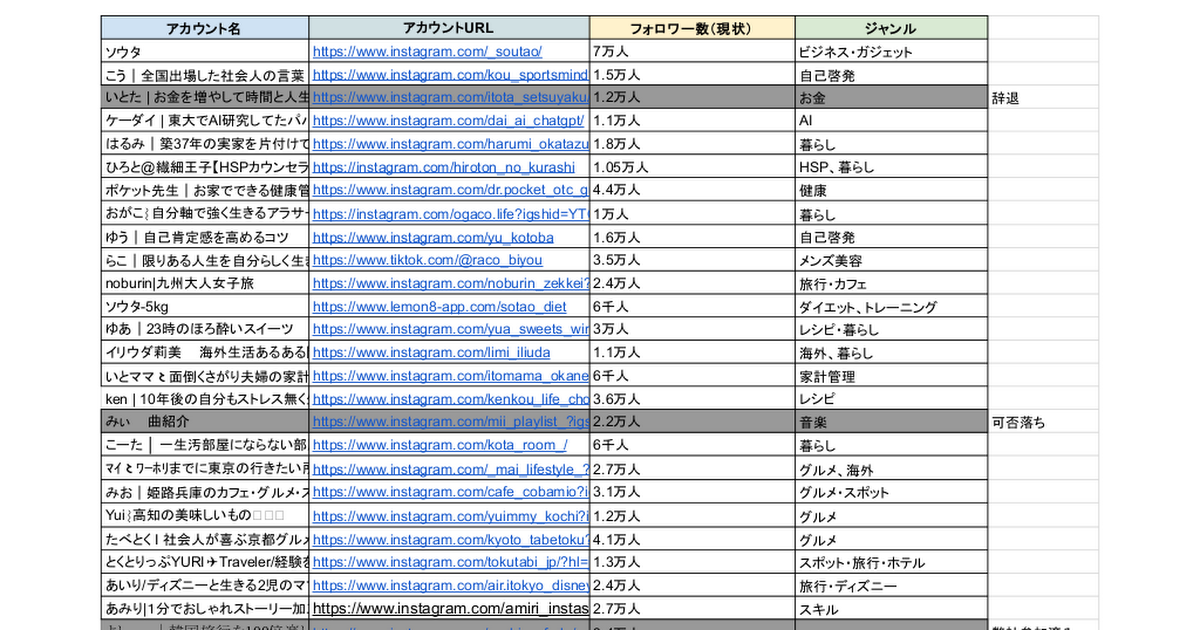
Task: Open the yu_kotoba Instagram link
Action: pyautogui.click(x=433, y=237)
